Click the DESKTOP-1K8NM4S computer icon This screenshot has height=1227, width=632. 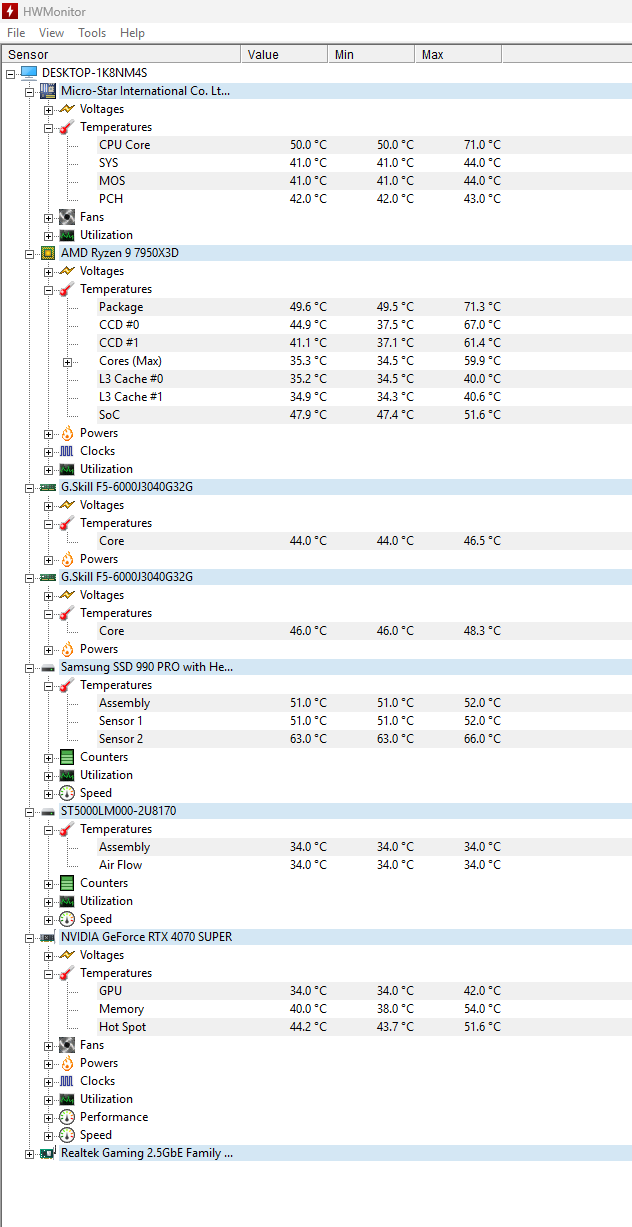pos(29,73)
